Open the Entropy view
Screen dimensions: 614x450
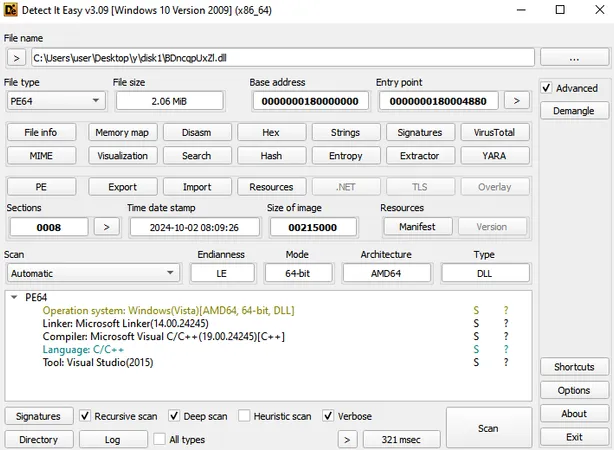coord(346,155)
